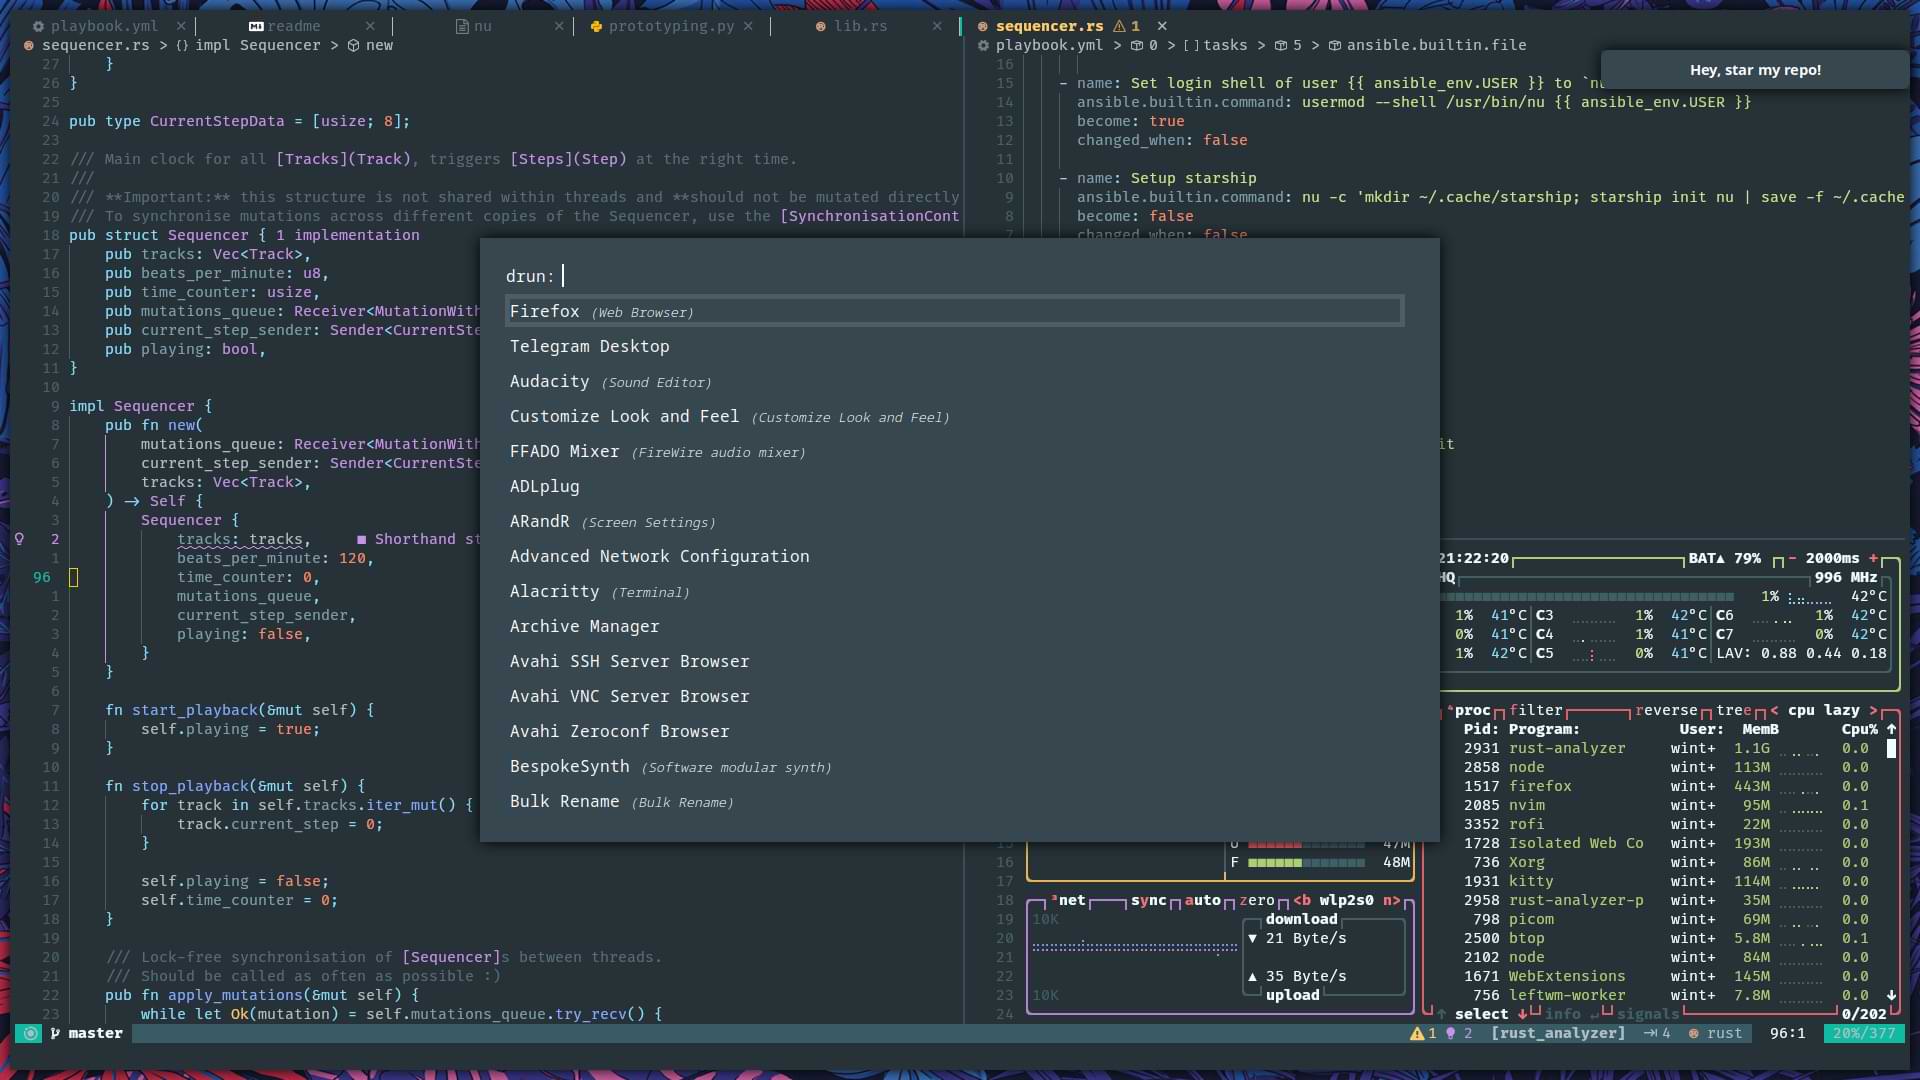1920x1080 pixels.
Task: Click the warning icon in sequencer.rs tab
Action: click(x=1120, y=26)
